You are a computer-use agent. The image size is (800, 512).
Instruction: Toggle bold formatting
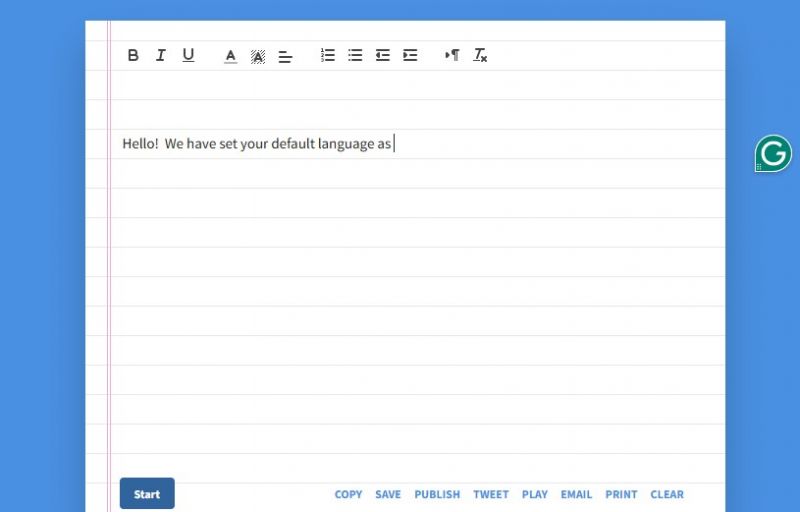pos(133,56)
